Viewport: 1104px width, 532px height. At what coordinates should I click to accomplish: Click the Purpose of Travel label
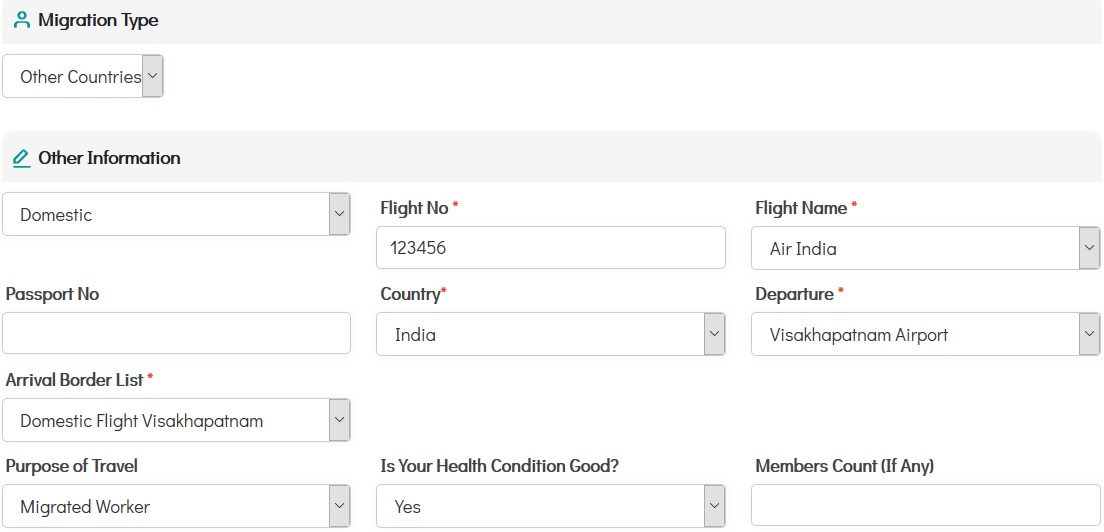72,466
